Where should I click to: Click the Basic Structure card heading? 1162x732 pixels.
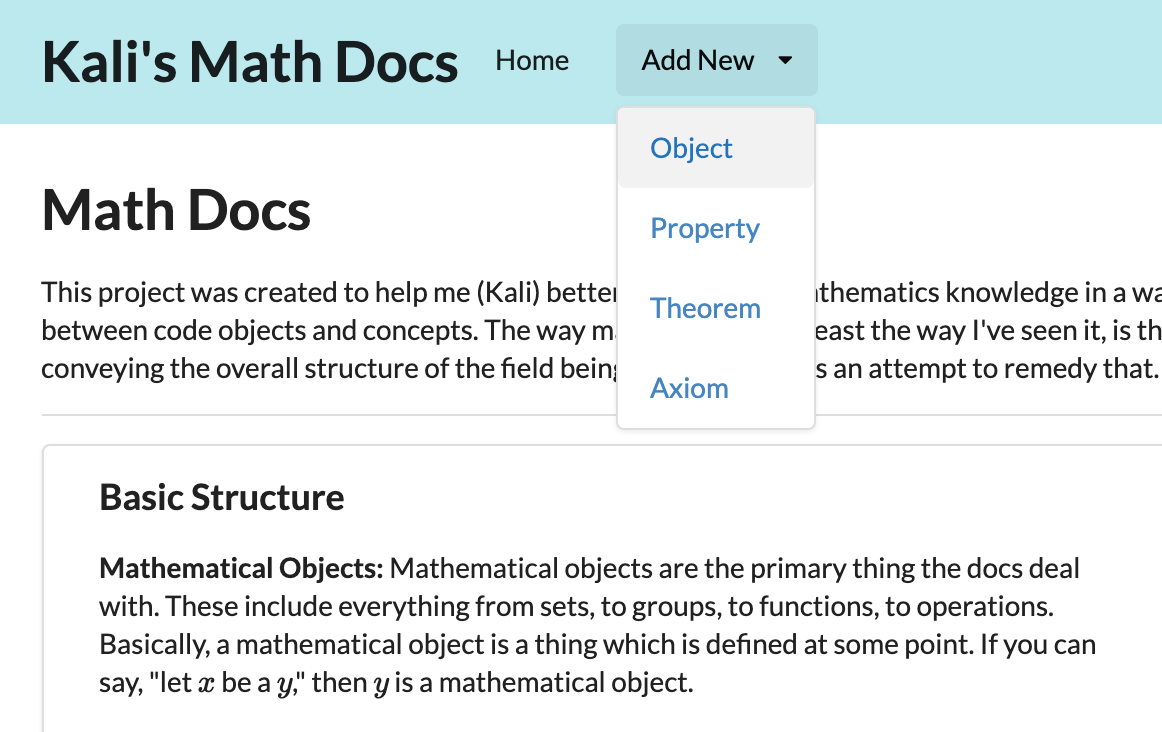click(222, 497)
